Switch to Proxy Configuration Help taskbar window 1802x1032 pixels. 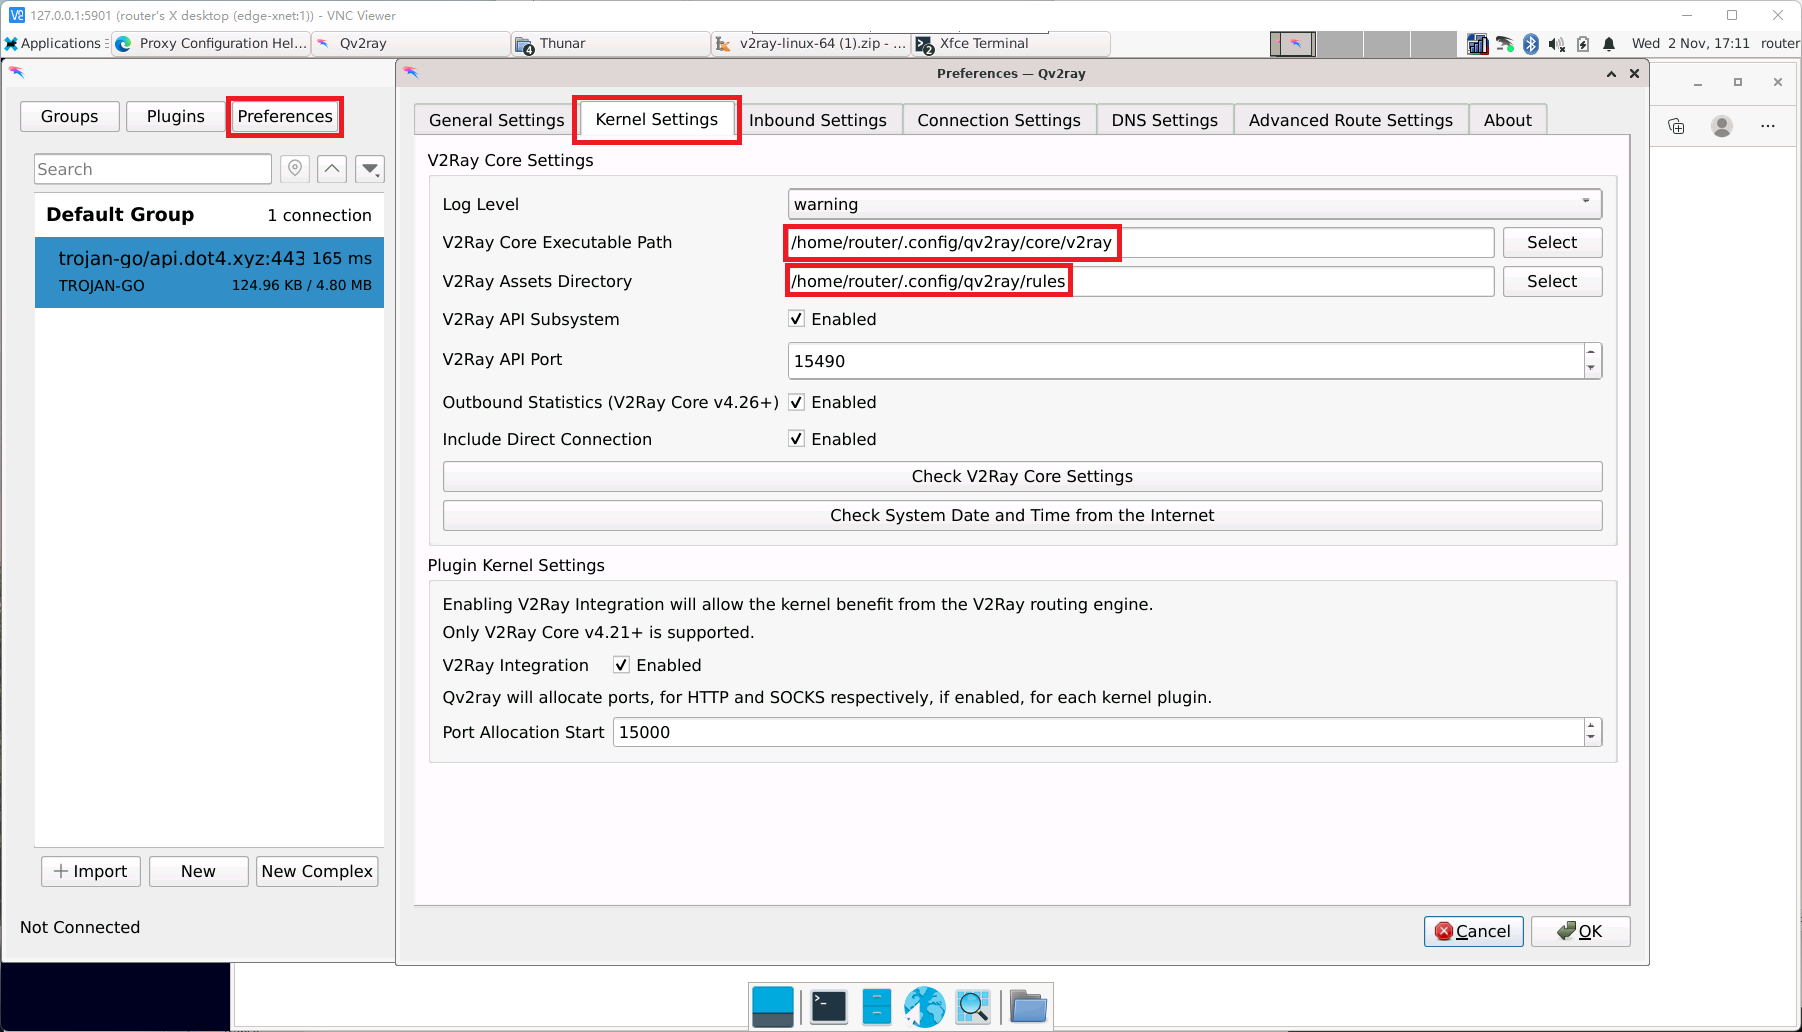coord(211,43)
